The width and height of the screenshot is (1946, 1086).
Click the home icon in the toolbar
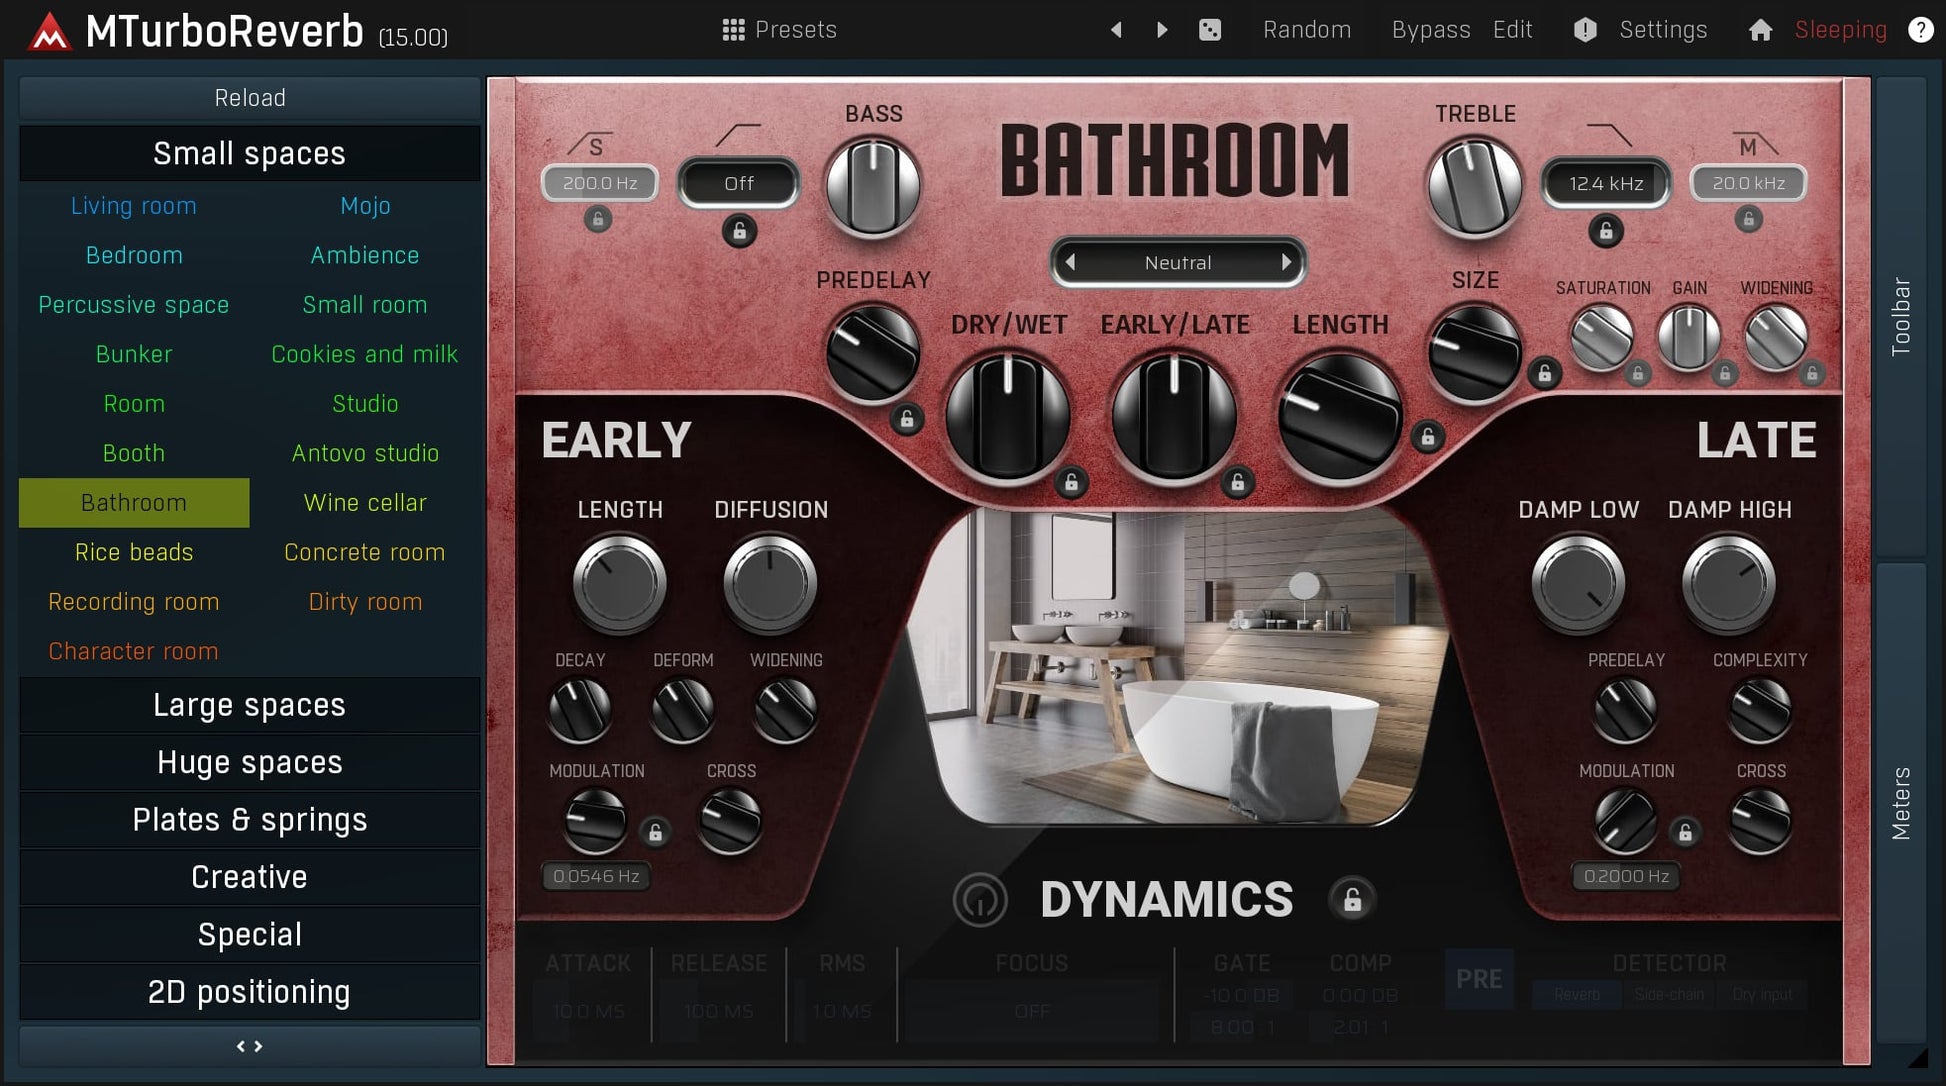pos(1761,29)
